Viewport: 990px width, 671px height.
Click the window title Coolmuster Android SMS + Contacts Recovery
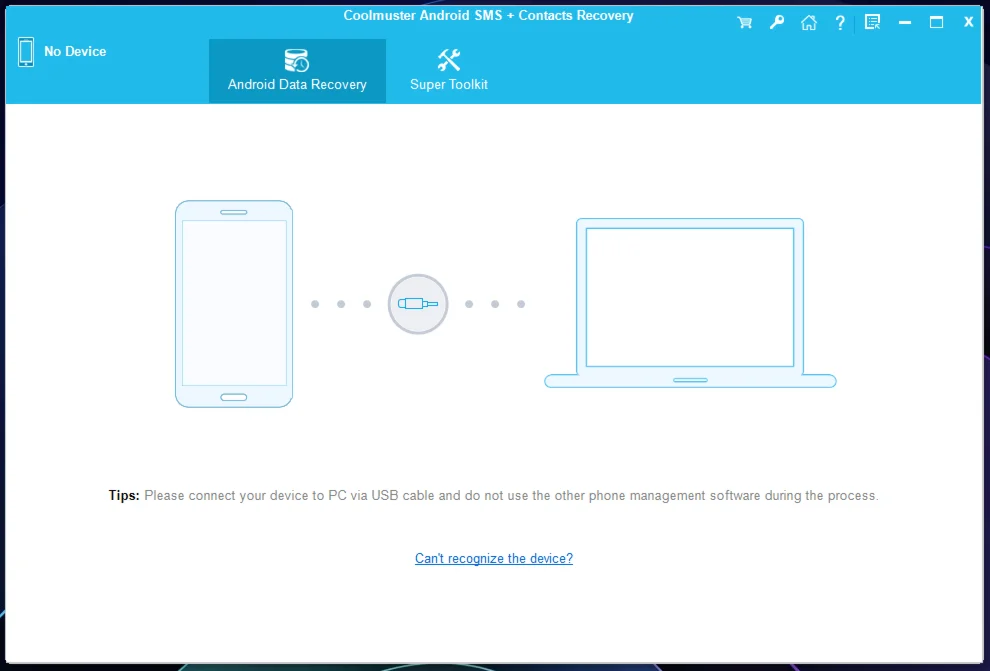click(488, 16)
